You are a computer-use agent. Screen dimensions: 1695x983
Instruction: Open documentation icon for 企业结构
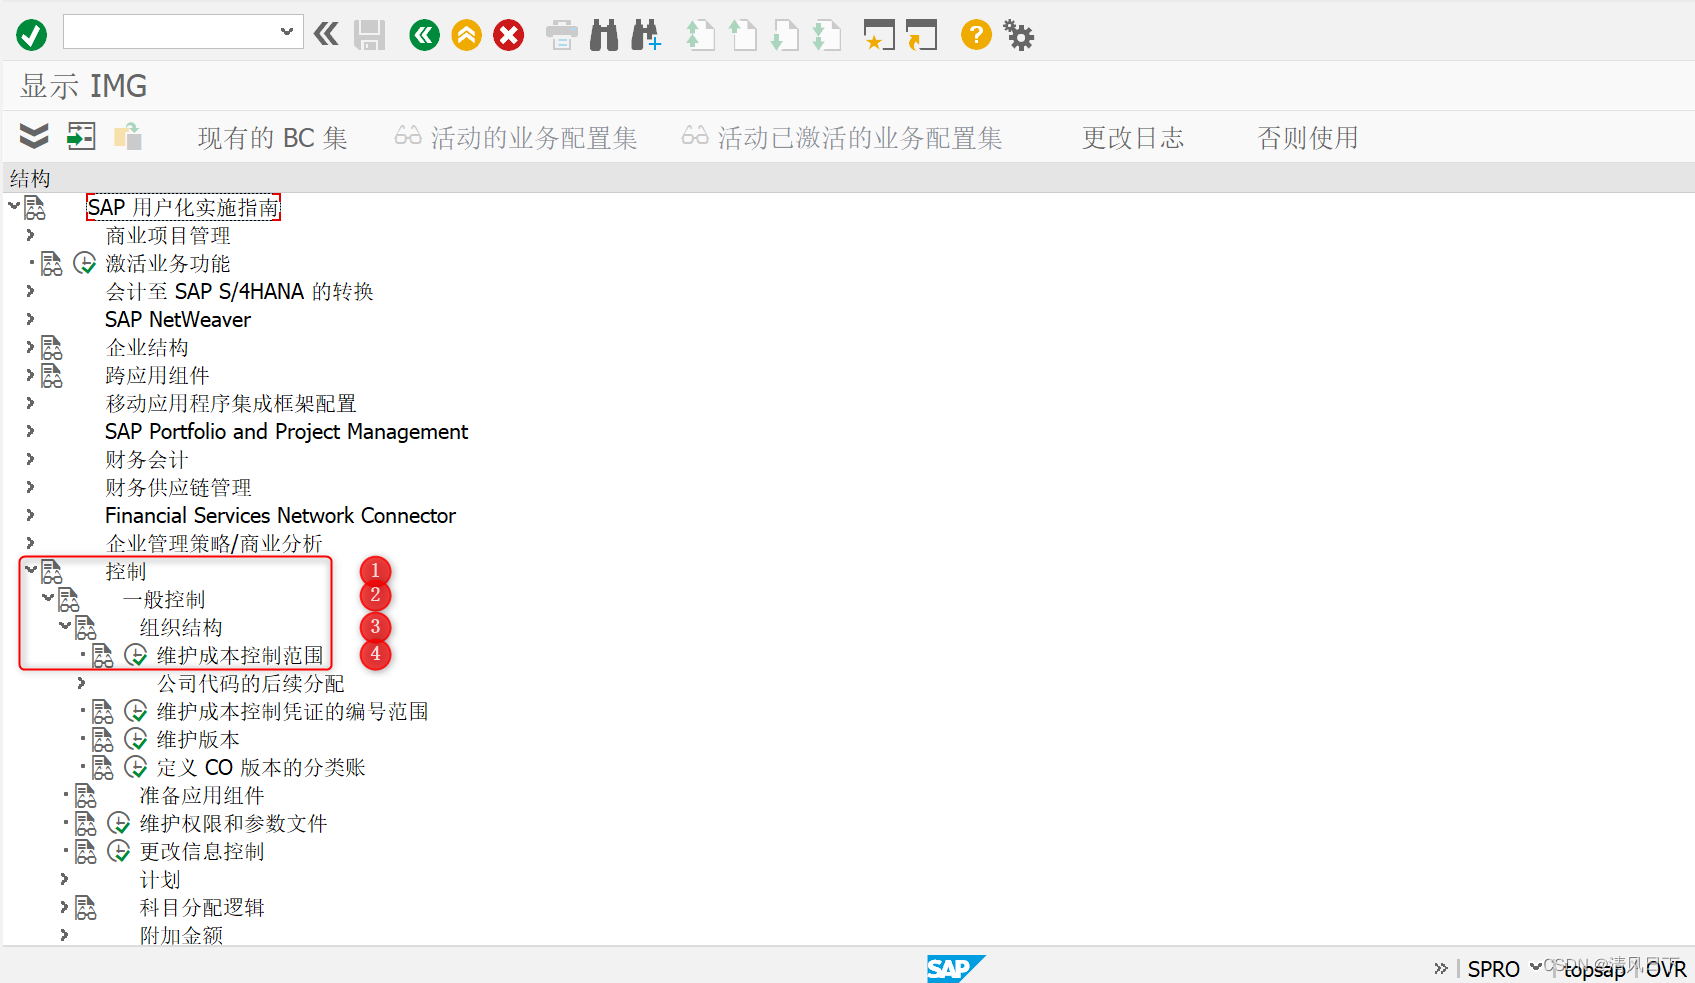pos(52,348)
